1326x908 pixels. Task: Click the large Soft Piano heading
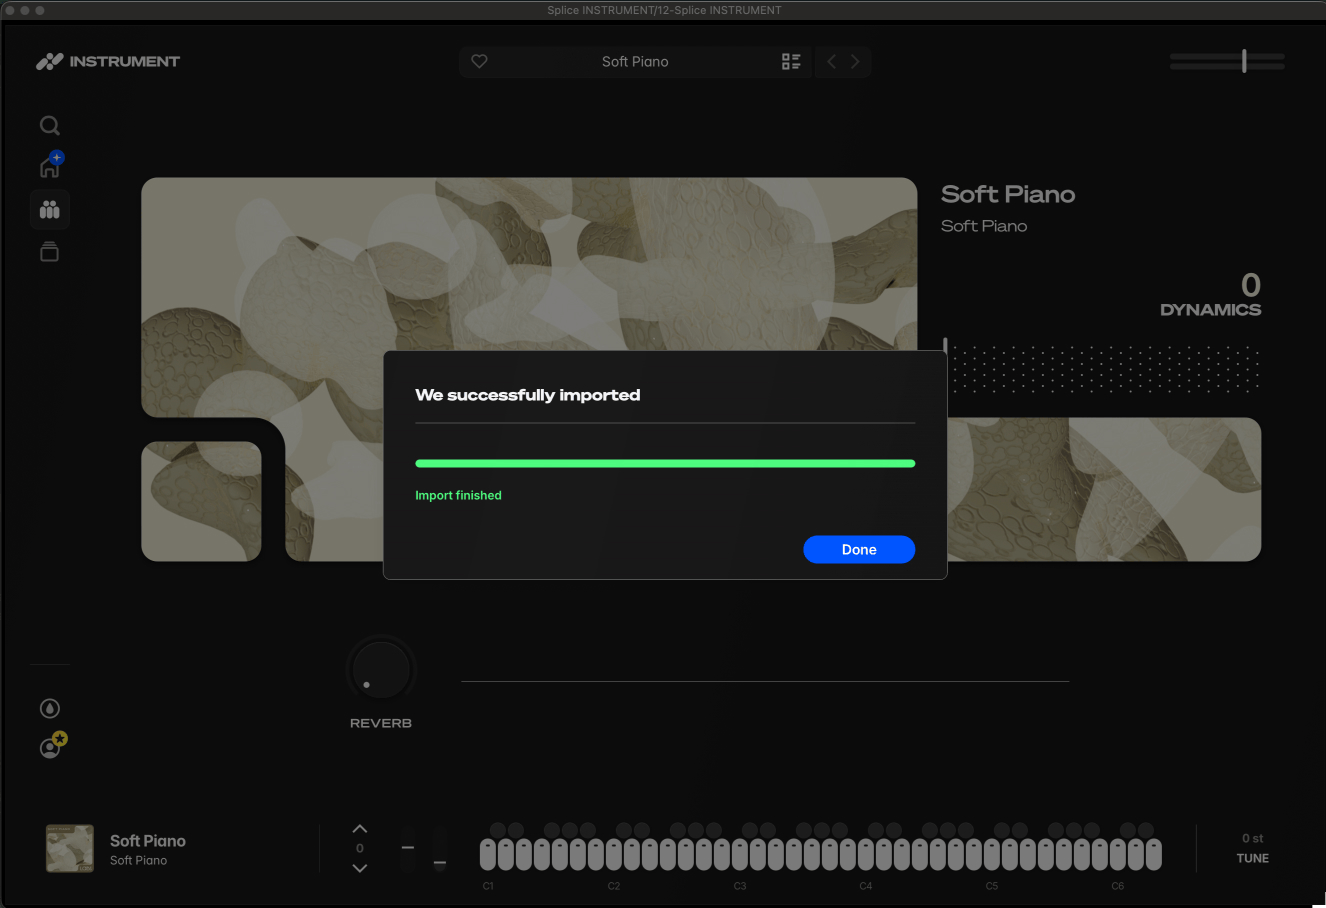click(1008, 194)
